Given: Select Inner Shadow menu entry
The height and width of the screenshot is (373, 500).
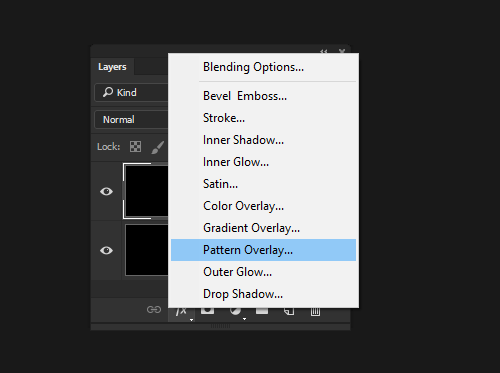Looking at the screenshot, I should point(263,140).
